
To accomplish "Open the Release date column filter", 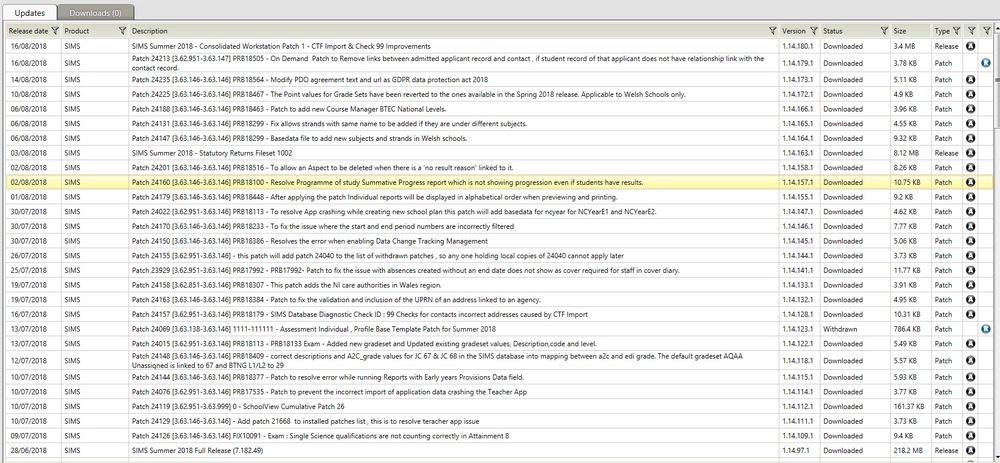I will click(x=55, y=31).
